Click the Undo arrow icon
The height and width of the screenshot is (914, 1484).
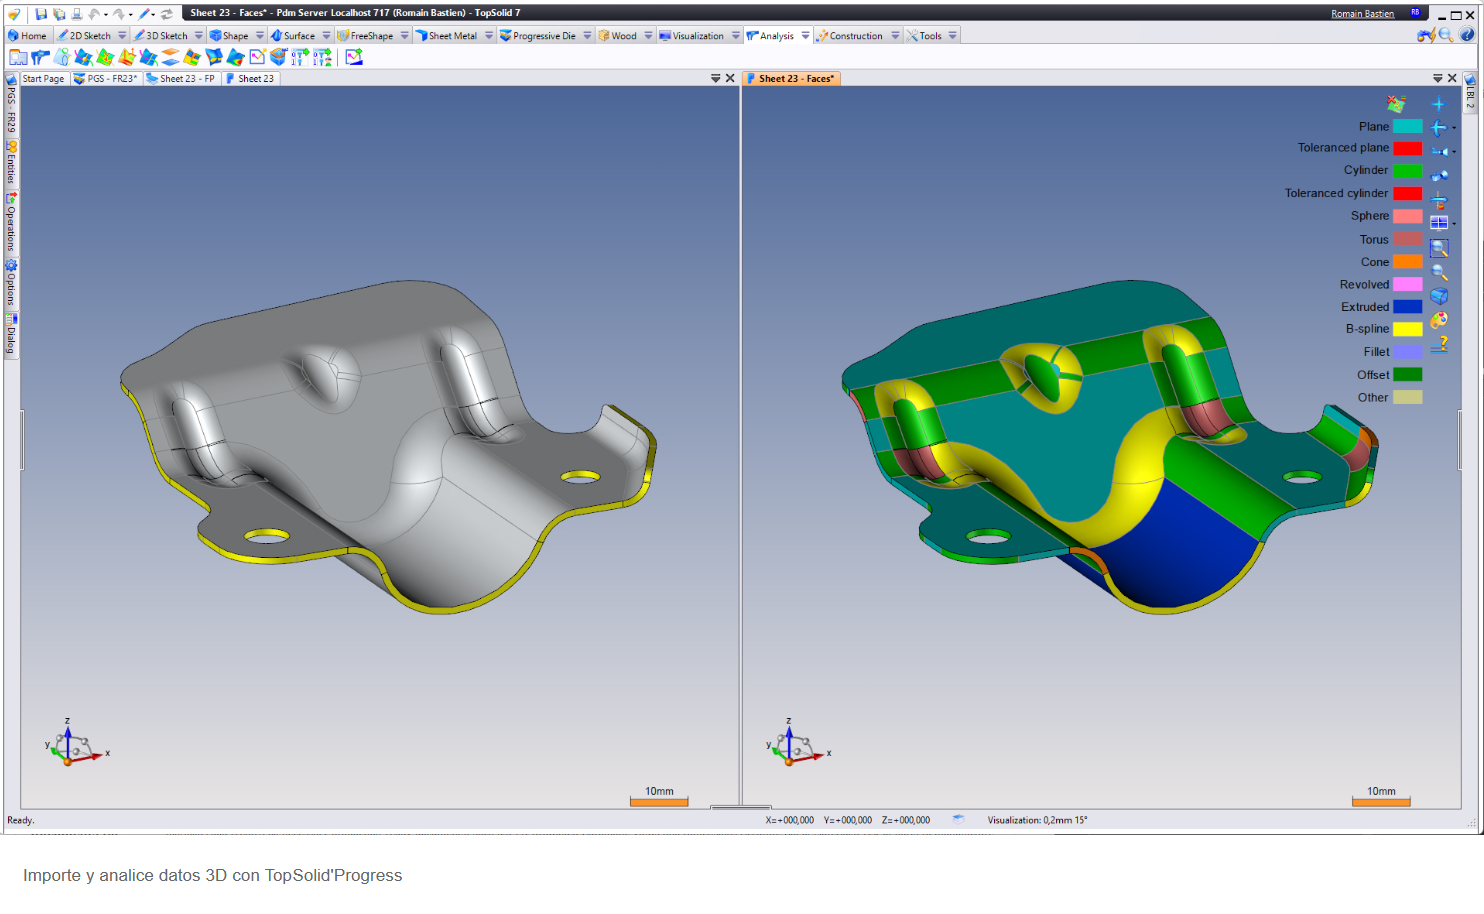click(94, 14)
